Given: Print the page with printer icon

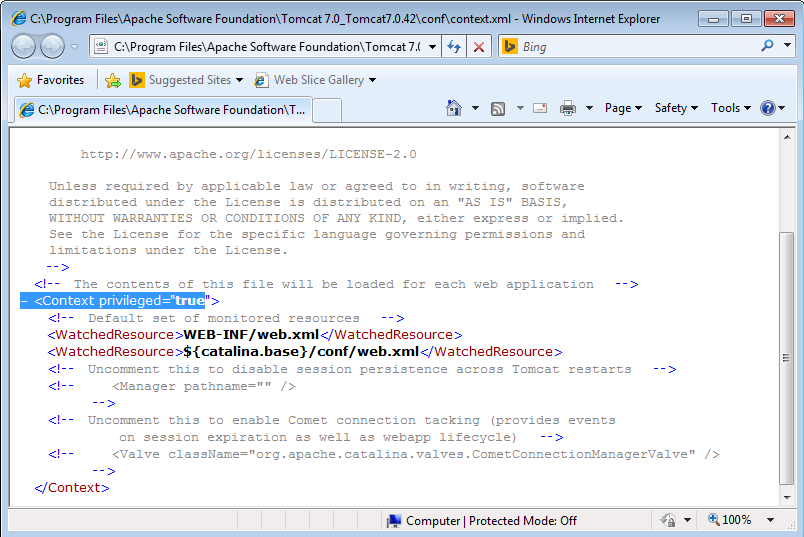Looking at the screenshot, I should [568, 108].
